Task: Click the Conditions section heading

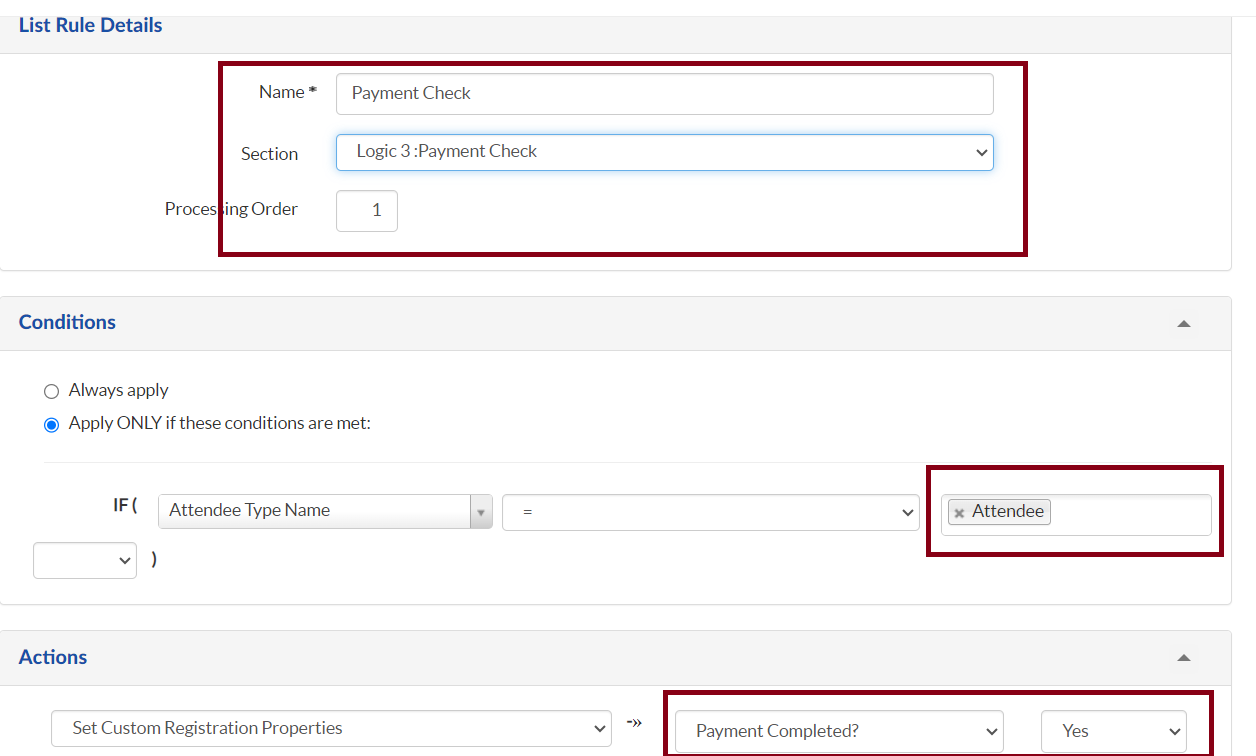Action: (67, 322)
